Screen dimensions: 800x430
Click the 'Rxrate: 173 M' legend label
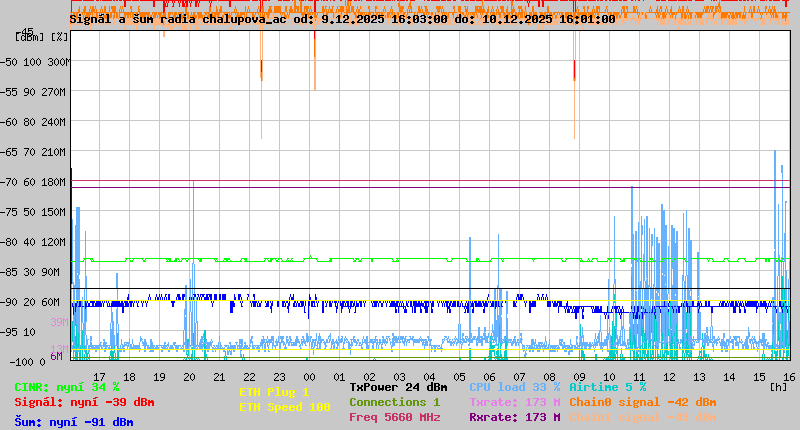point(515,417)
